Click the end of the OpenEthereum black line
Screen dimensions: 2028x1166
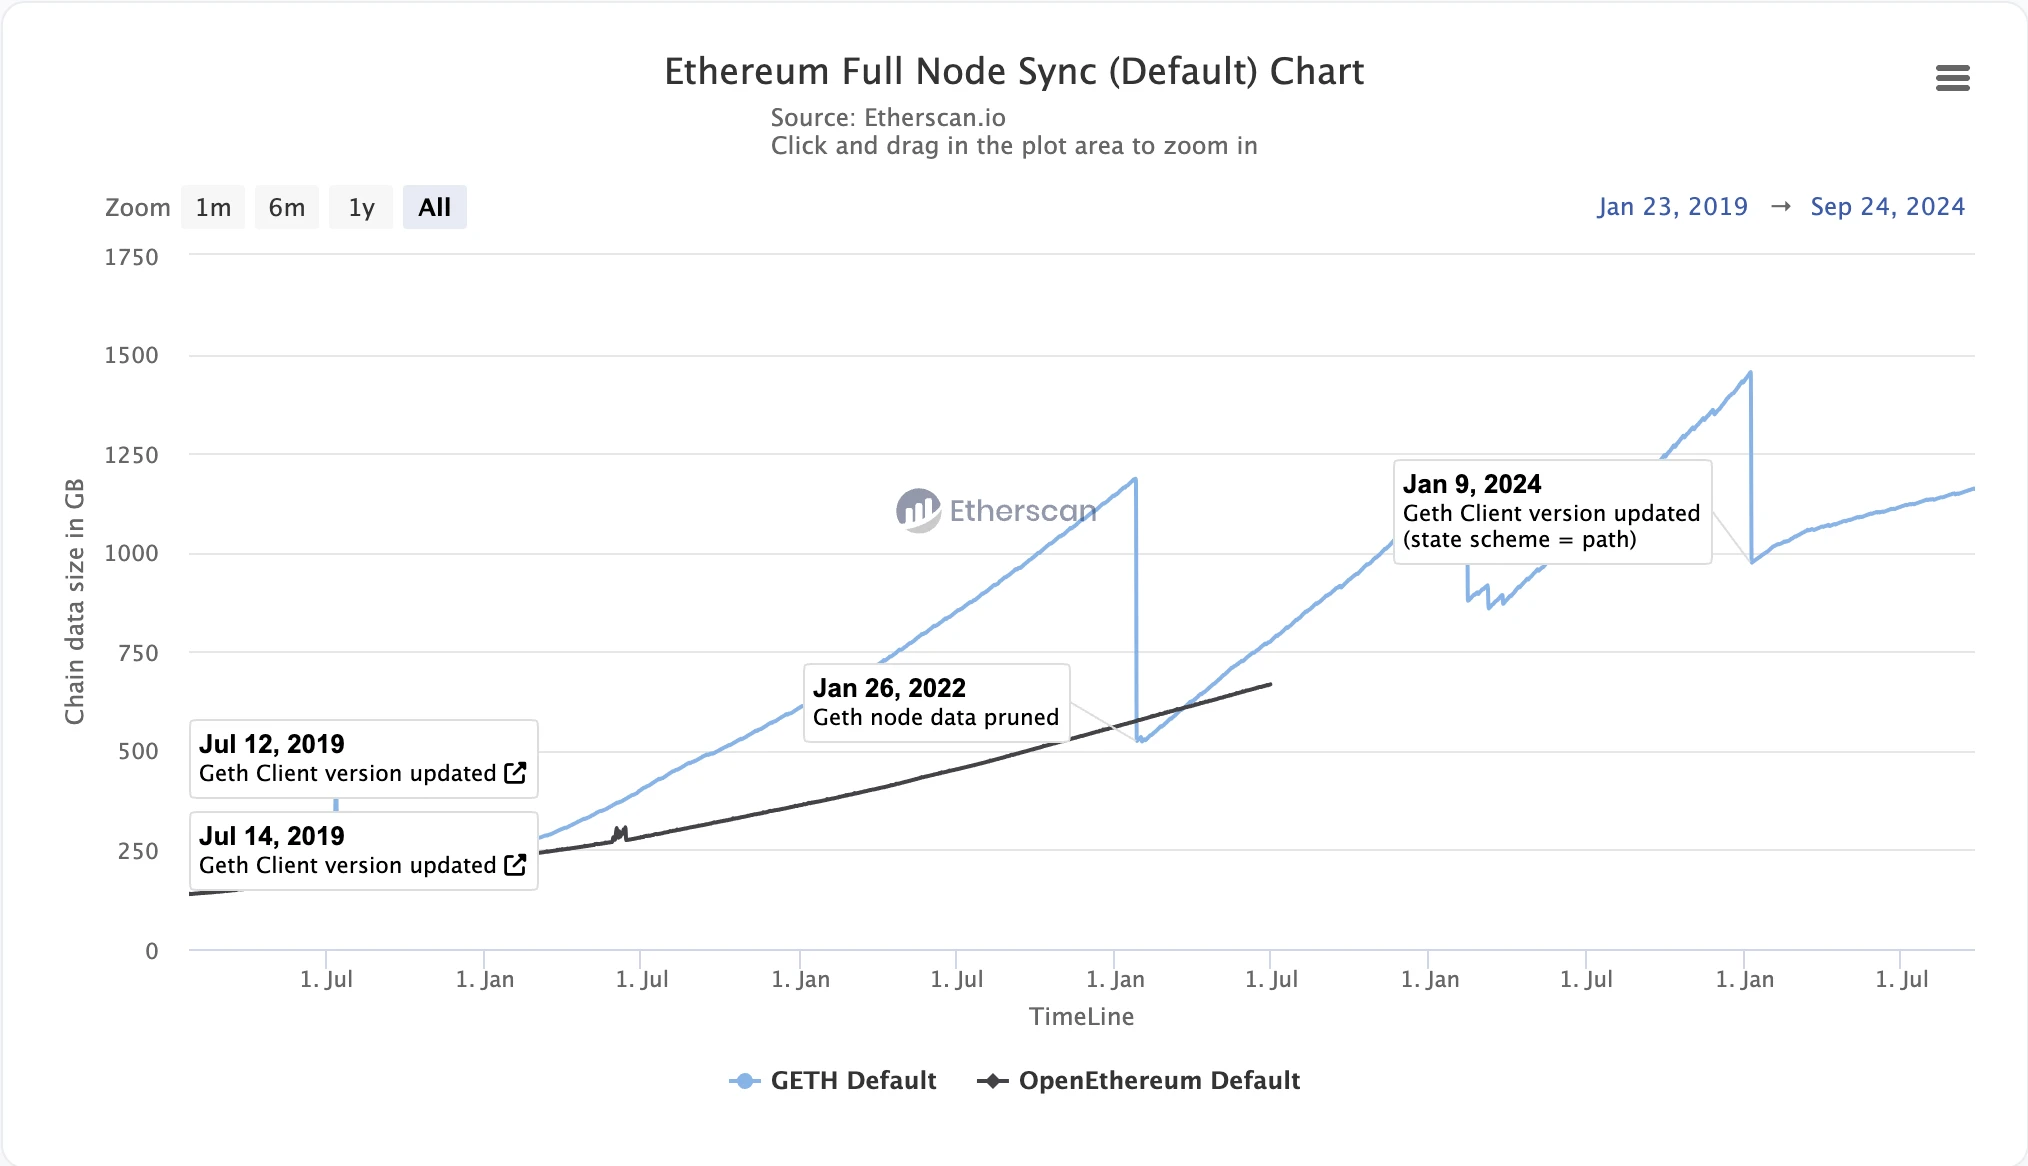[x=1270, y=684]
